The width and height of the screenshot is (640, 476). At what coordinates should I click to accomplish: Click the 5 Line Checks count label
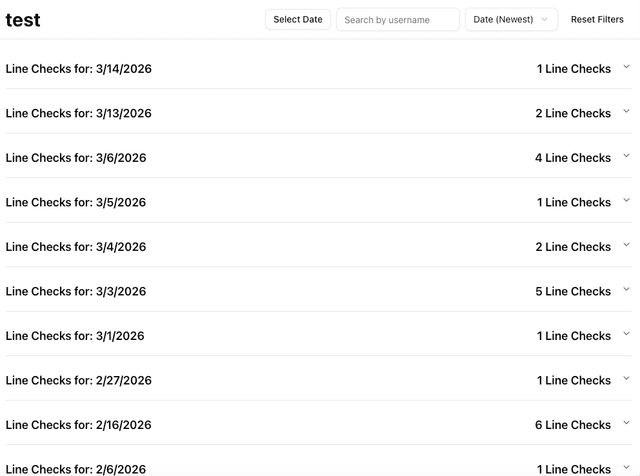point(572,292)
